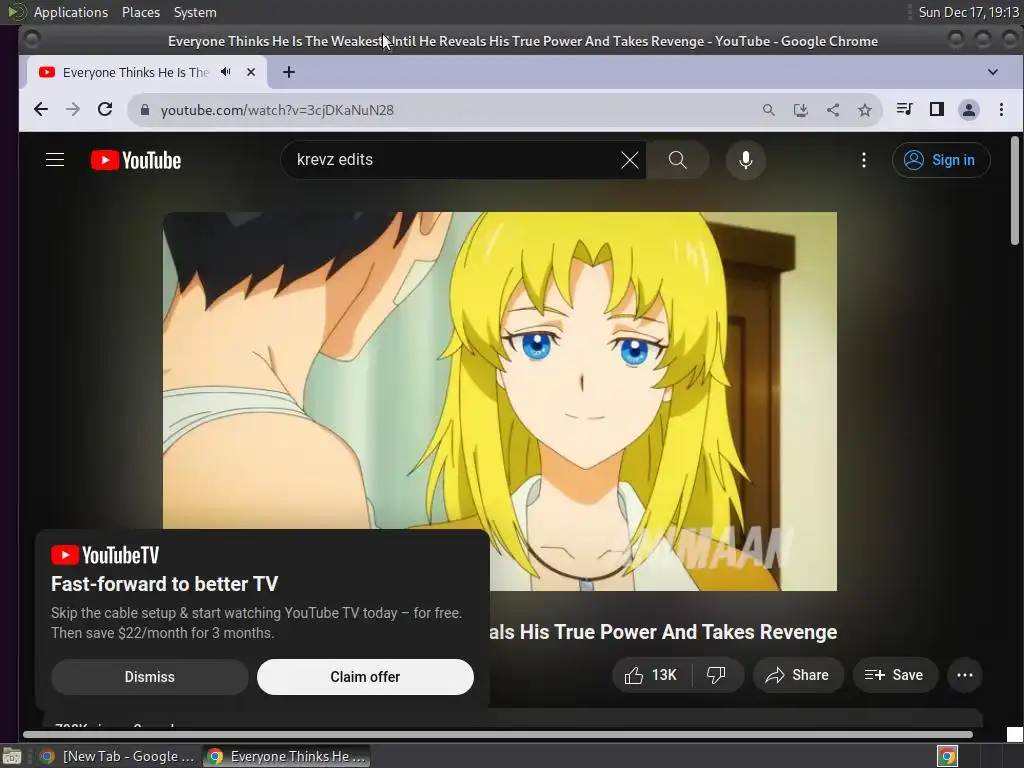Open the Chrome profile avatar
The width and height of the screenshot is (1024, 768).
pyautogui.click(x=968, y=110)
